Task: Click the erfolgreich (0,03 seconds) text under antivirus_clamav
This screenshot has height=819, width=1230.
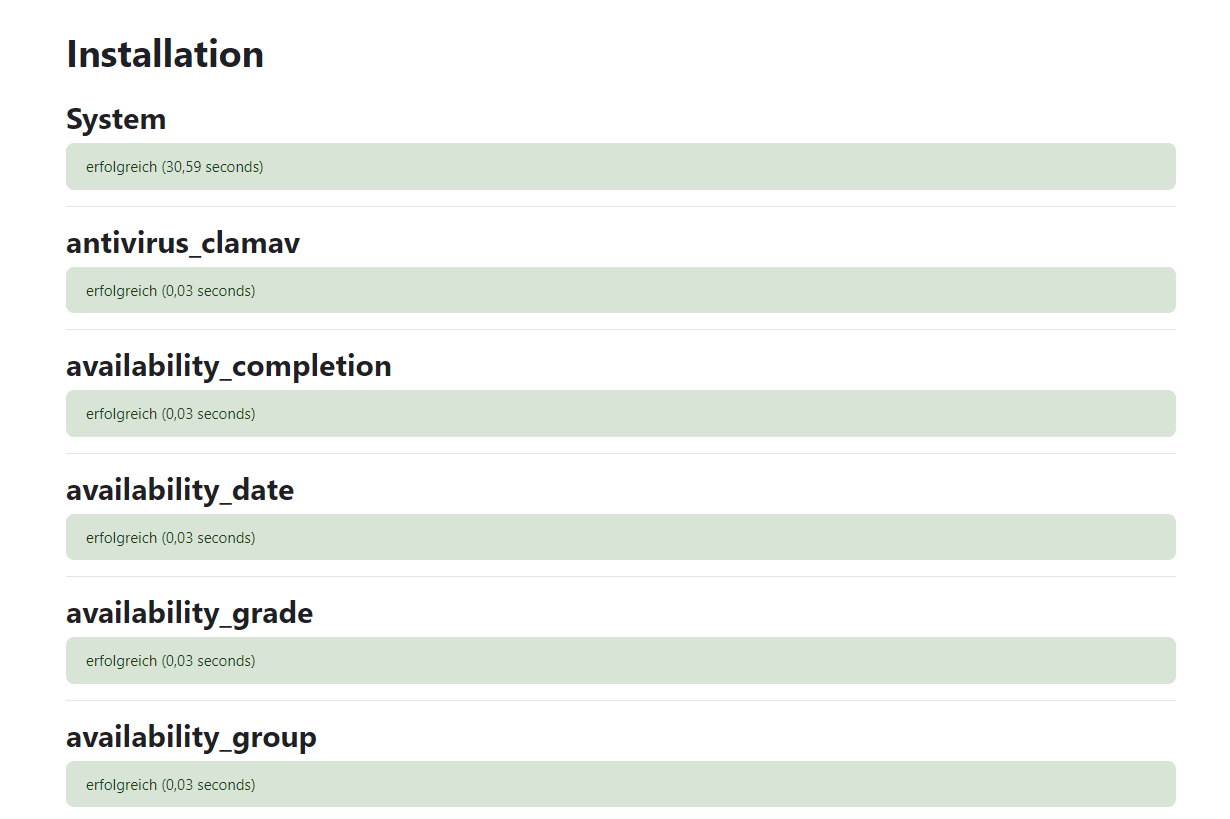Action: tap(170, 290)
